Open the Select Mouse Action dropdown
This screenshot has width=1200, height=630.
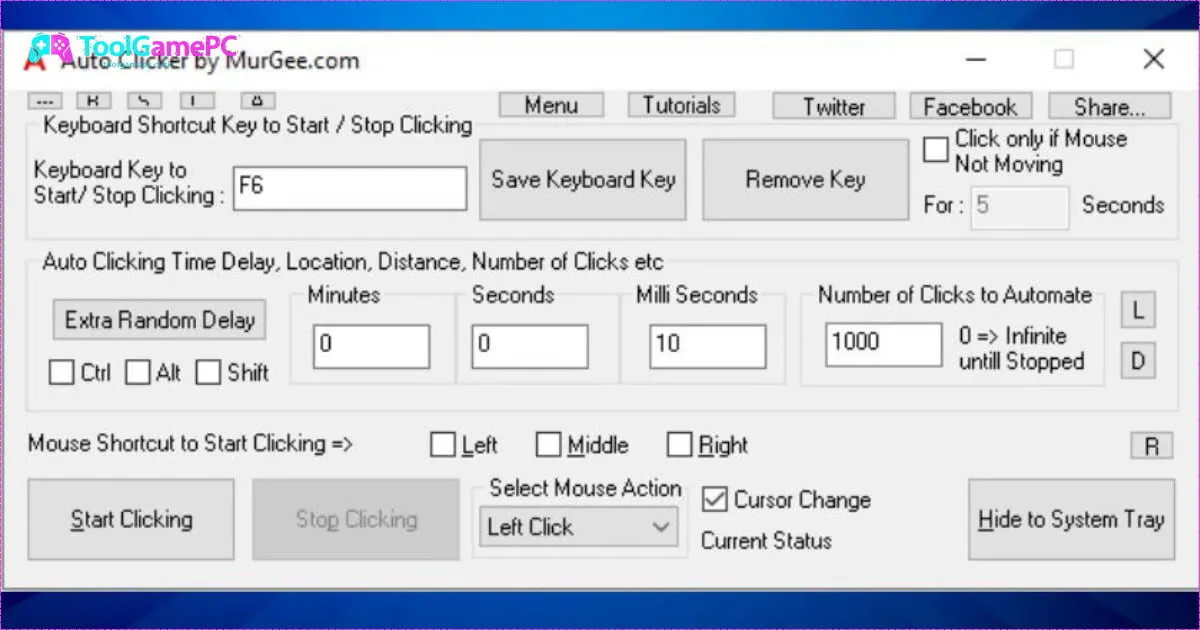pyautogui.click(x=578, y=527)
